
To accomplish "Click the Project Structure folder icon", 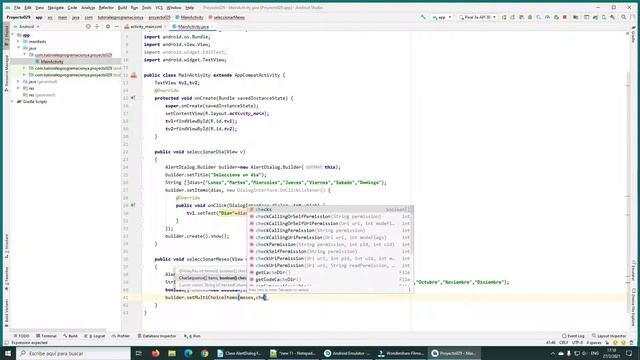I will pos(576,17).
